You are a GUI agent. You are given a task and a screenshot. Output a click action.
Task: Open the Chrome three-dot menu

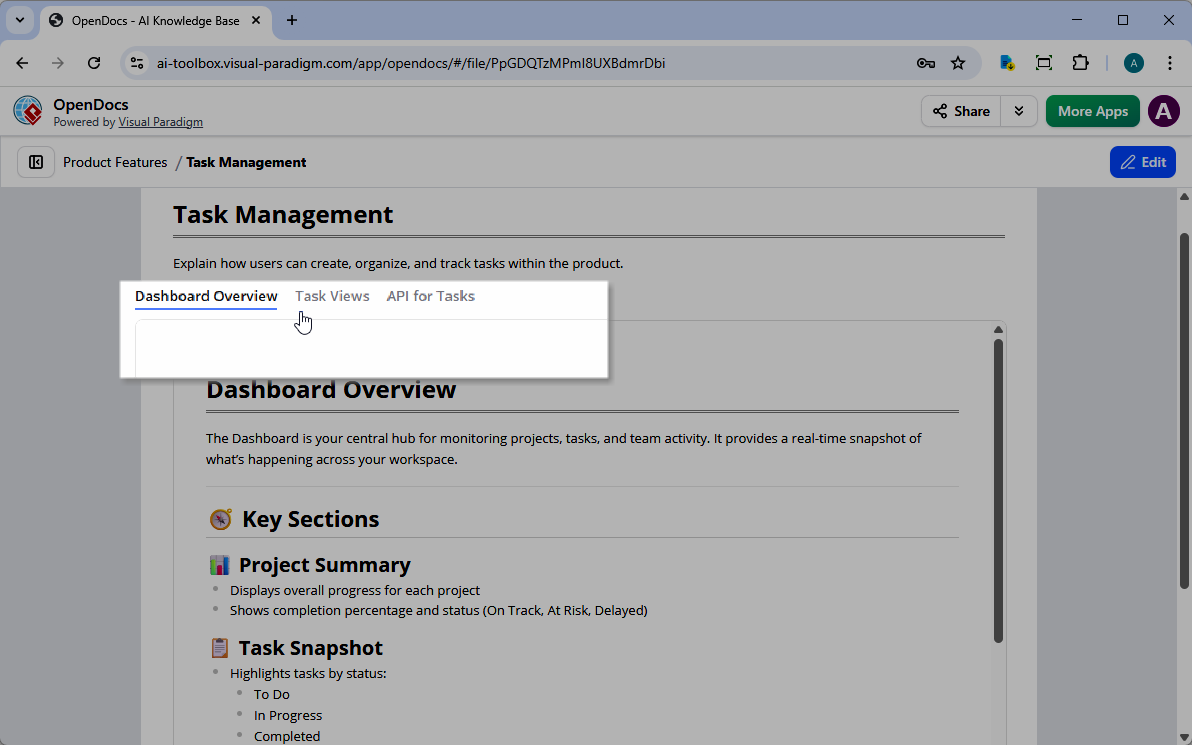point(1170,62)
